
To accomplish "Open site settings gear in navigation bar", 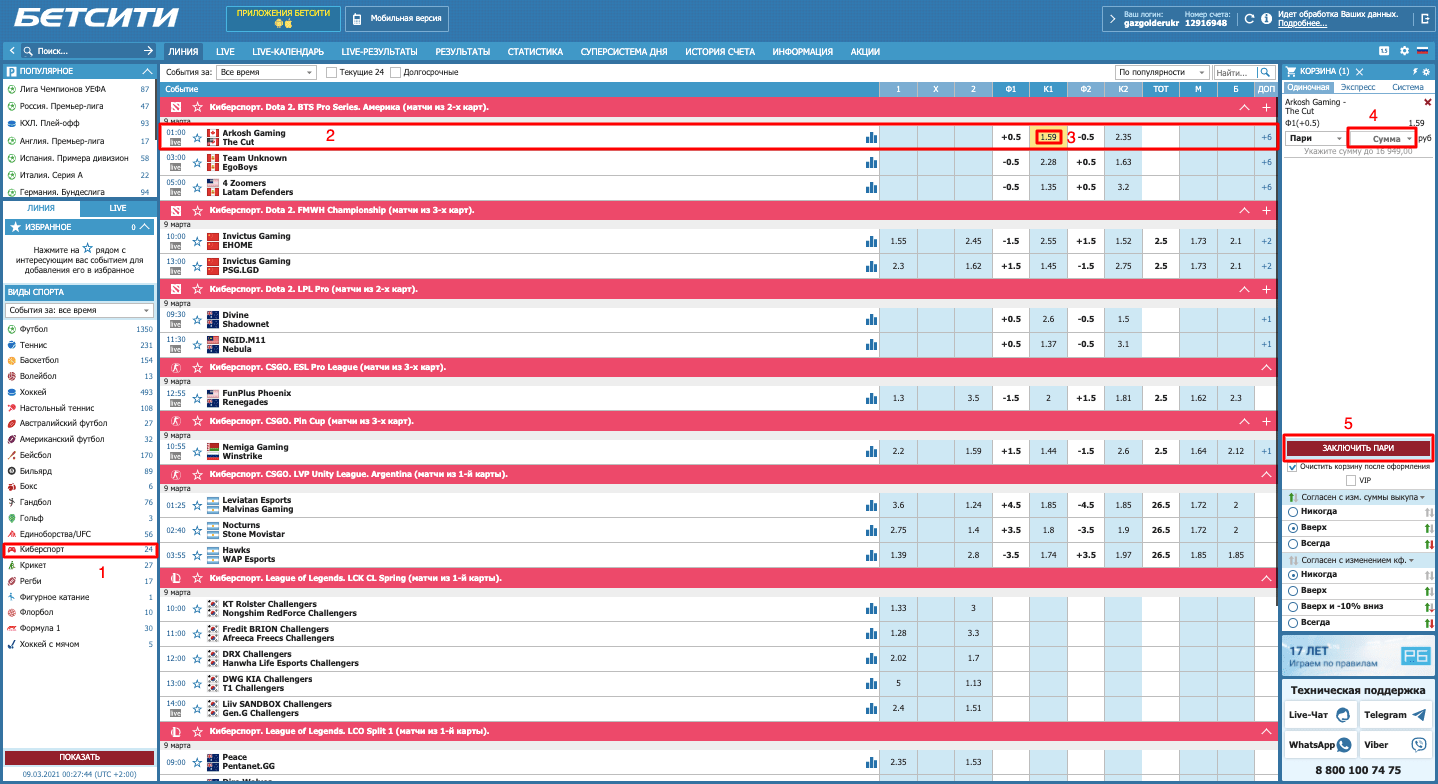I will [x=1404, y=50].
